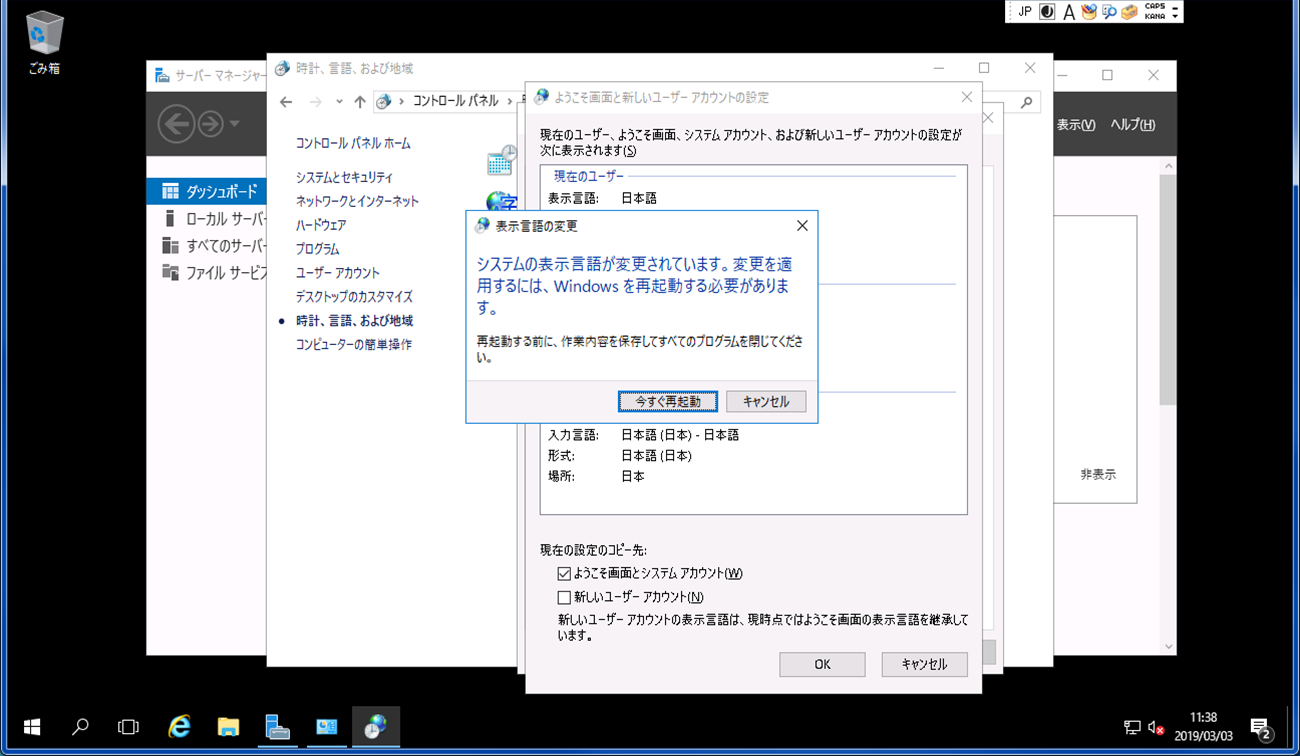
Task: Click the taskbar Search icon
Action: pyautogui.click(x=80, y=727)
